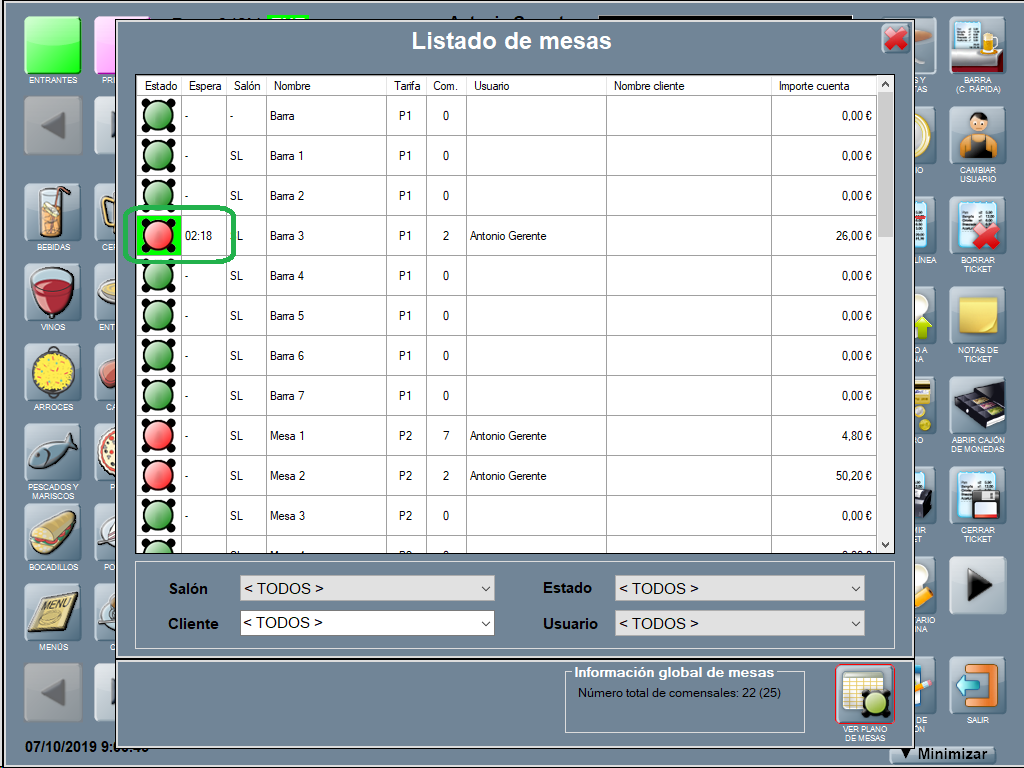1024x768 pixels.
Task: Open the Cliente combo box
Action: (367, 623)
